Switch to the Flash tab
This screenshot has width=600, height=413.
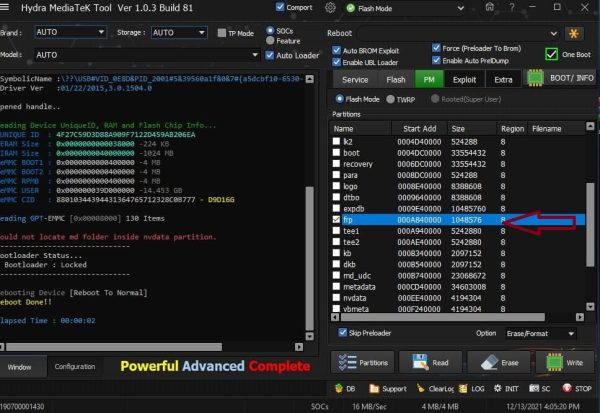[x=396, y=80]
